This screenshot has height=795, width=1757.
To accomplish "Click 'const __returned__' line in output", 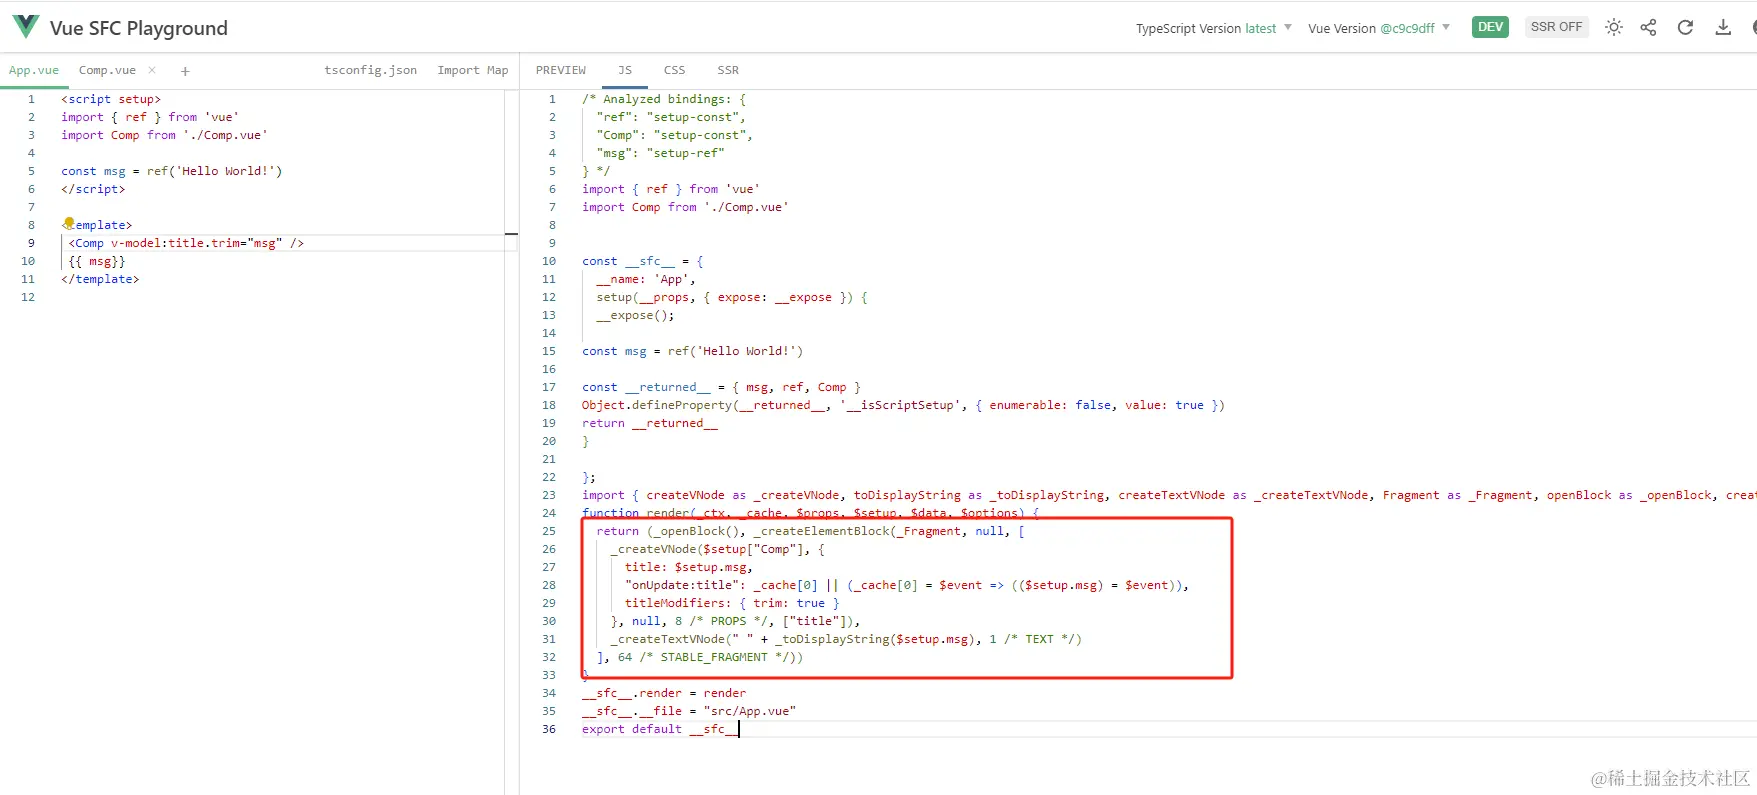I will click(721, 387).
